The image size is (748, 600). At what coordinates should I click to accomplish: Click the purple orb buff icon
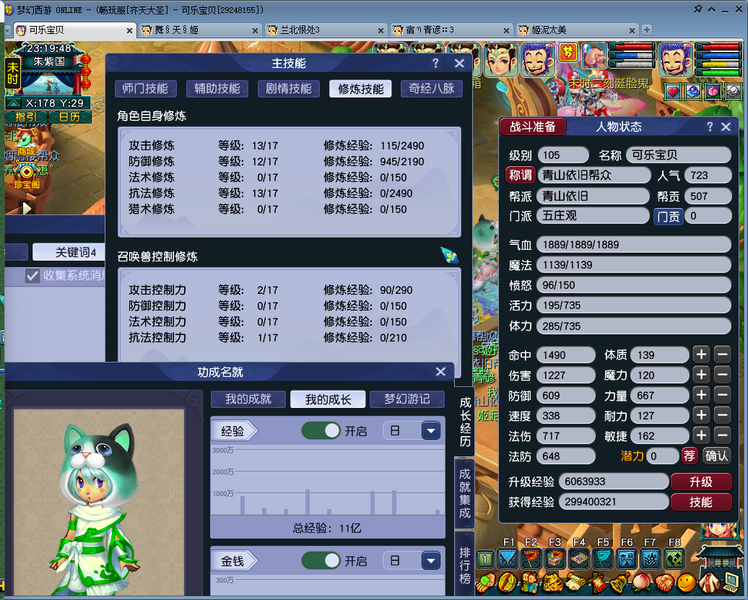pos(693,91)
